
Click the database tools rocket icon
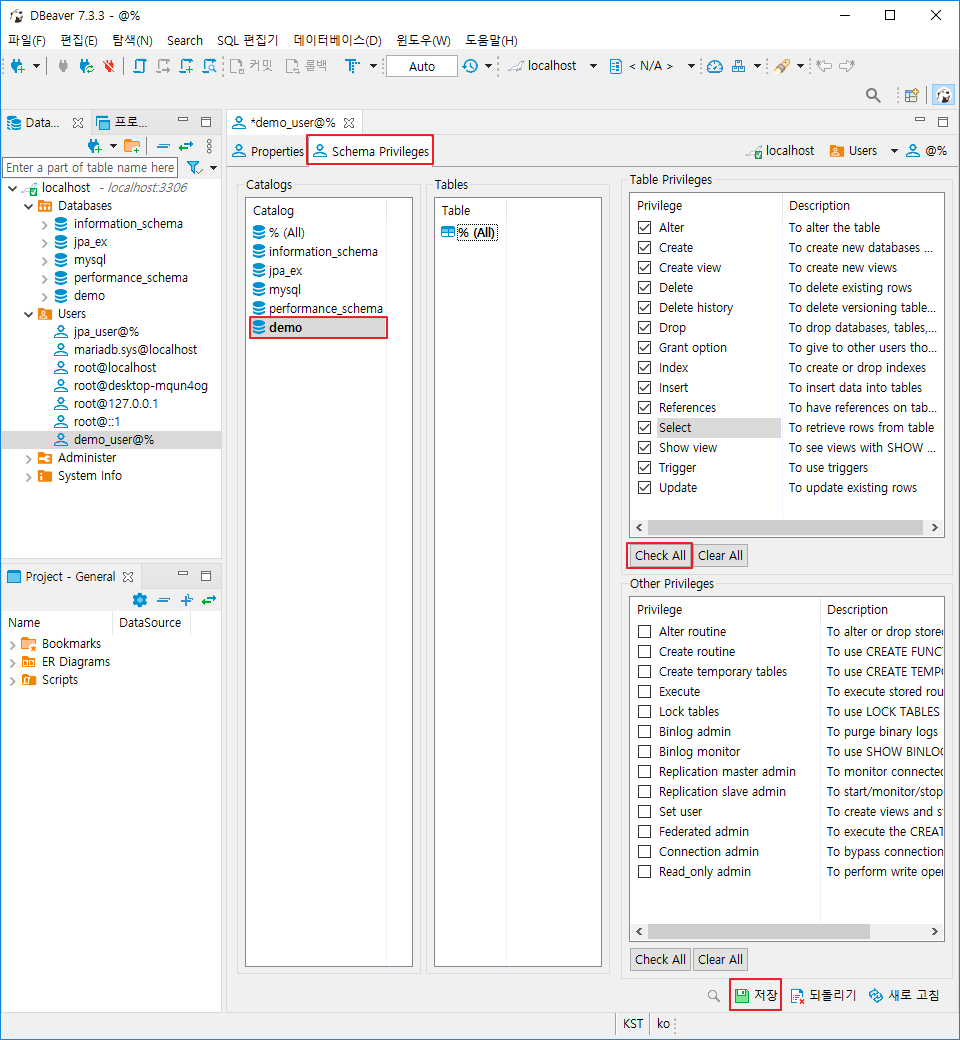click(782, 66)
